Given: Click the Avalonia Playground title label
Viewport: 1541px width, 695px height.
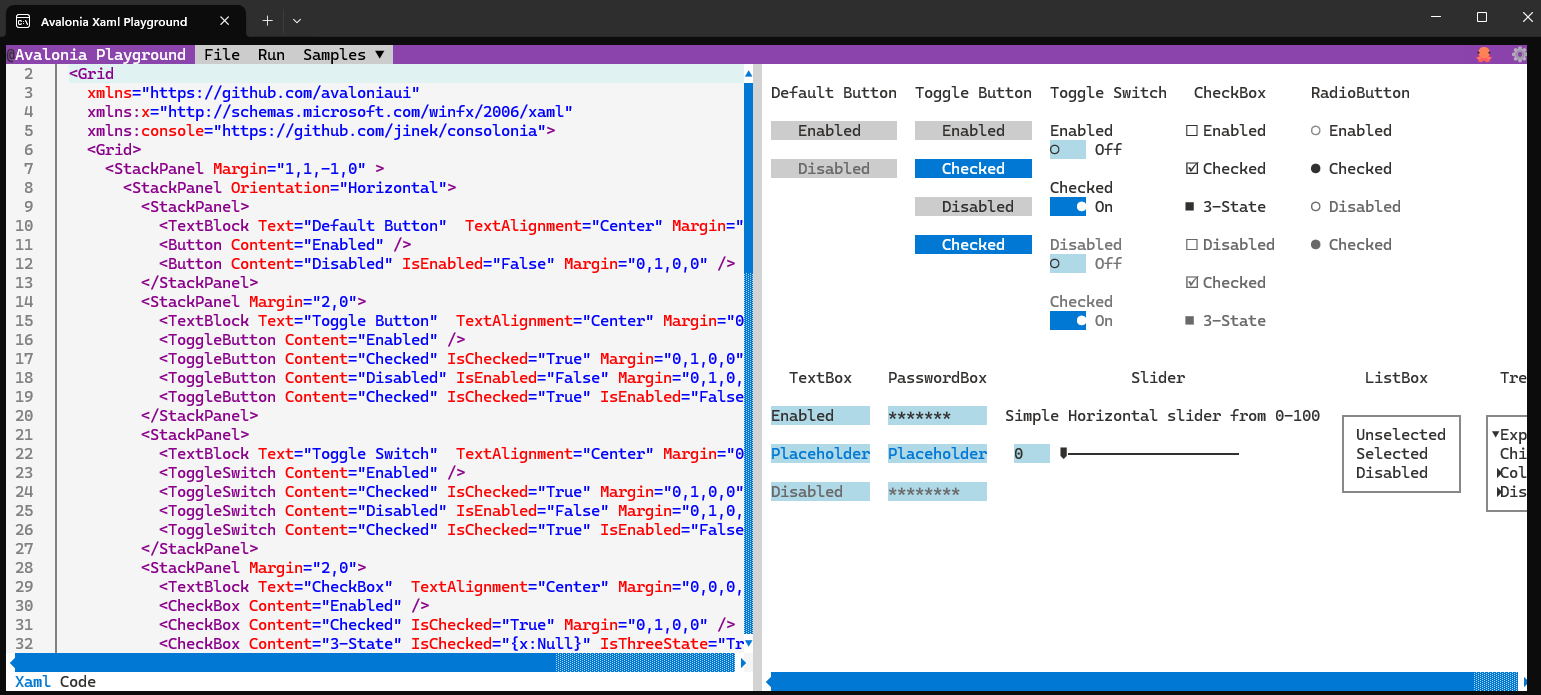Looking at the screenshot, I should pos(100,55).
